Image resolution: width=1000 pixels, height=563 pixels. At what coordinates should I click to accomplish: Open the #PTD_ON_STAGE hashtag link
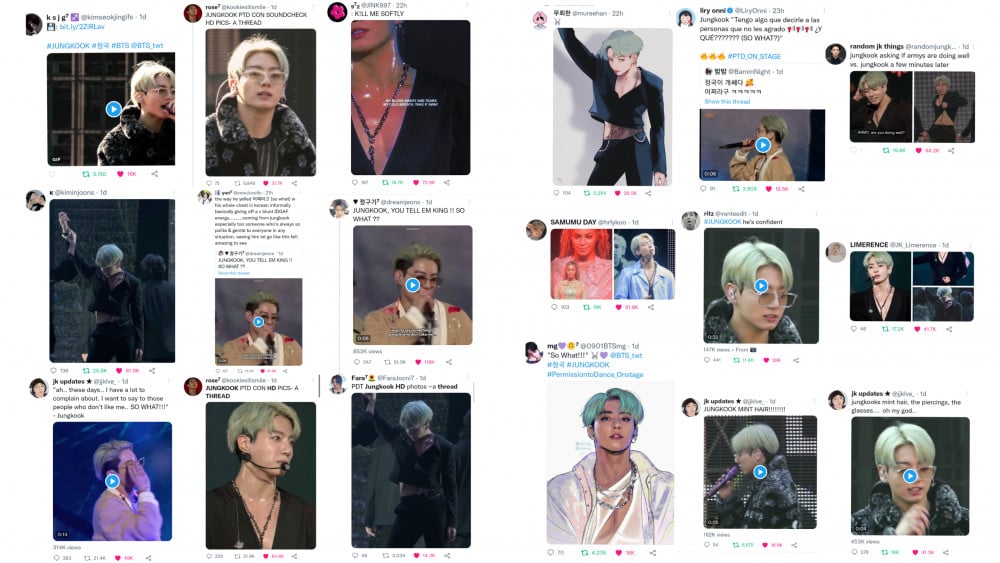(x=754, y=56)
